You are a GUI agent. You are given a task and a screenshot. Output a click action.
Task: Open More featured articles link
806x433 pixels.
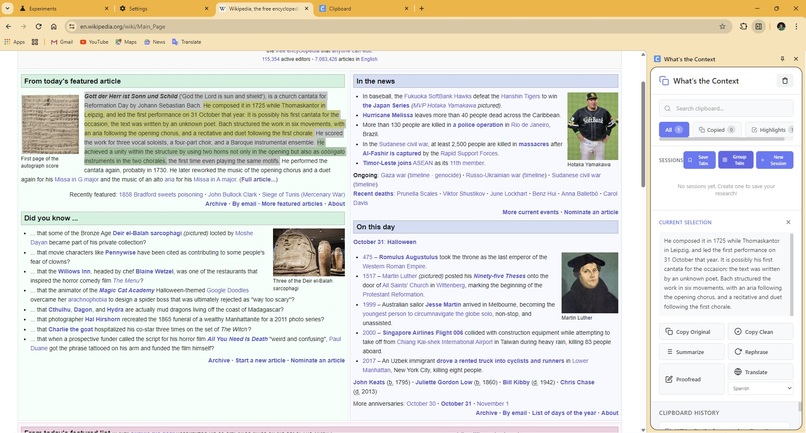291,204
